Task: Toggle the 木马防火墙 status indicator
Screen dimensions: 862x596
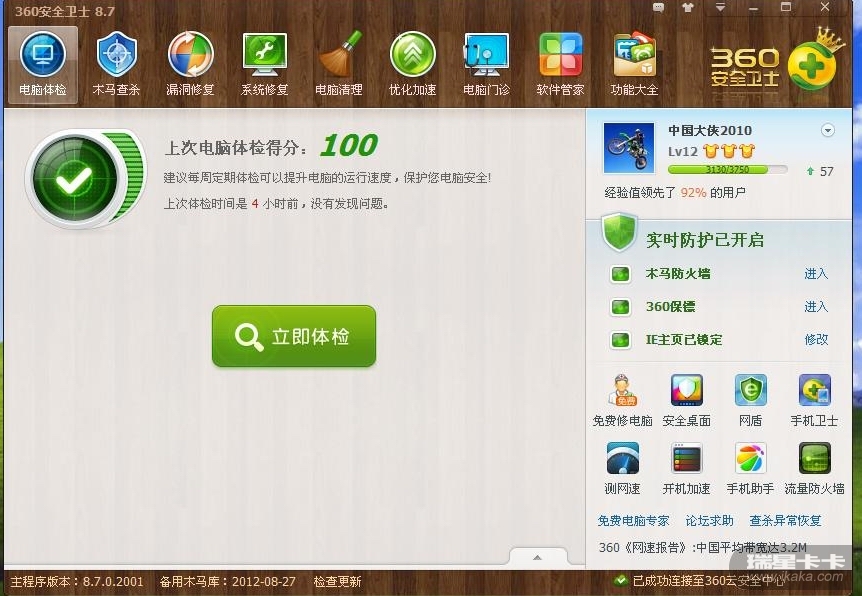Action: [621, 274]
